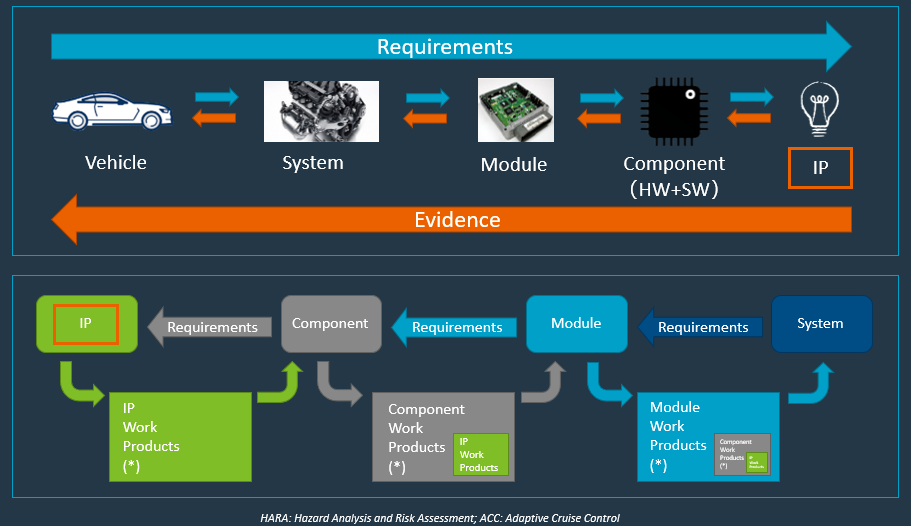
Task: Select the dark blue System block
Action: tap(821, 324)
